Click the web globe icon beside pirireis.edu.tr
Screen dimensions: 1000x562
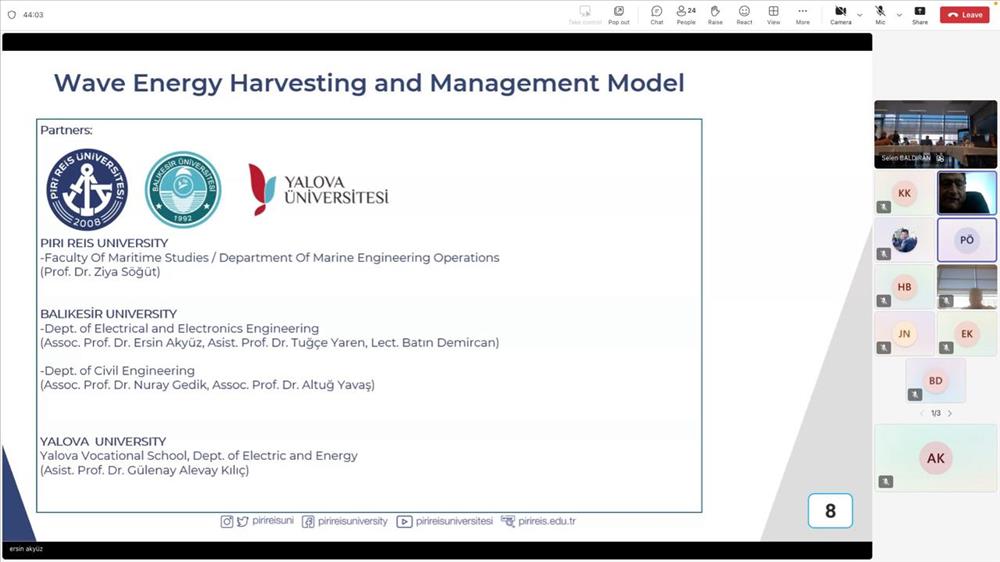508,522
